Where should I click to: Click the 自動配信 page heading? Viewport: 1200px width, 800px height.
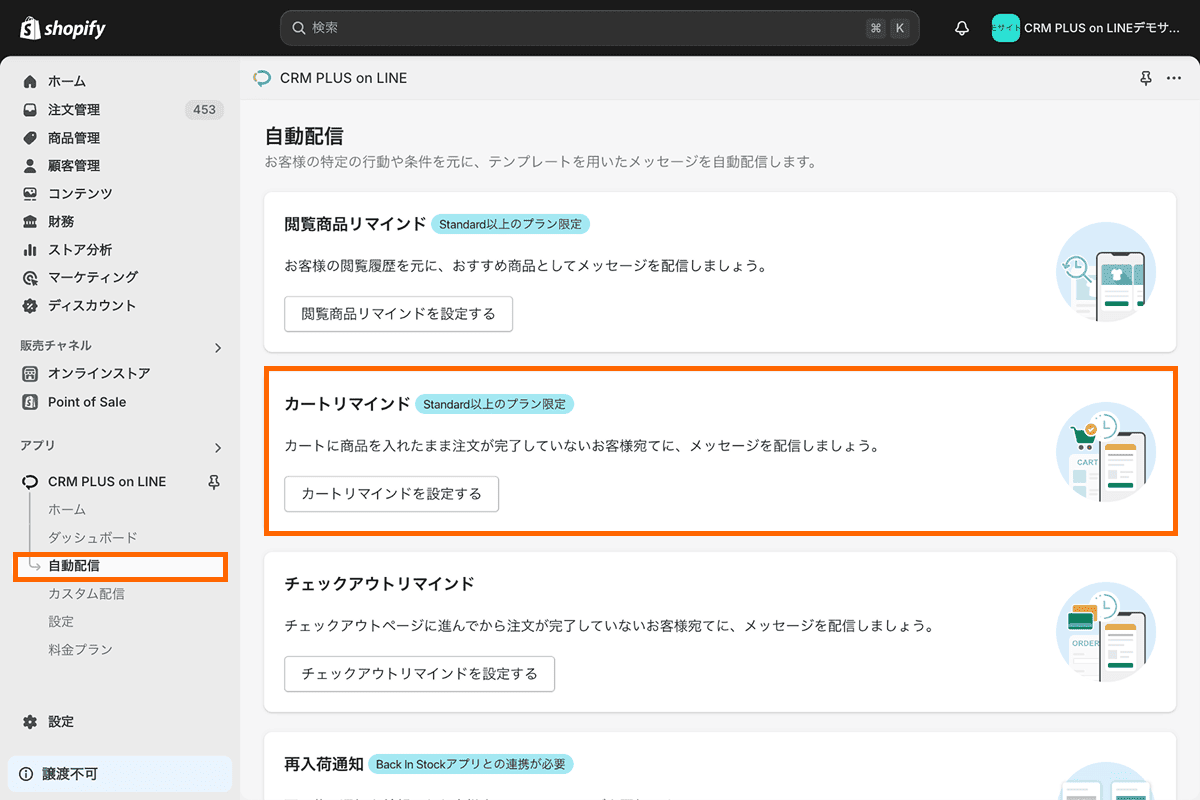tap(304, 137)
